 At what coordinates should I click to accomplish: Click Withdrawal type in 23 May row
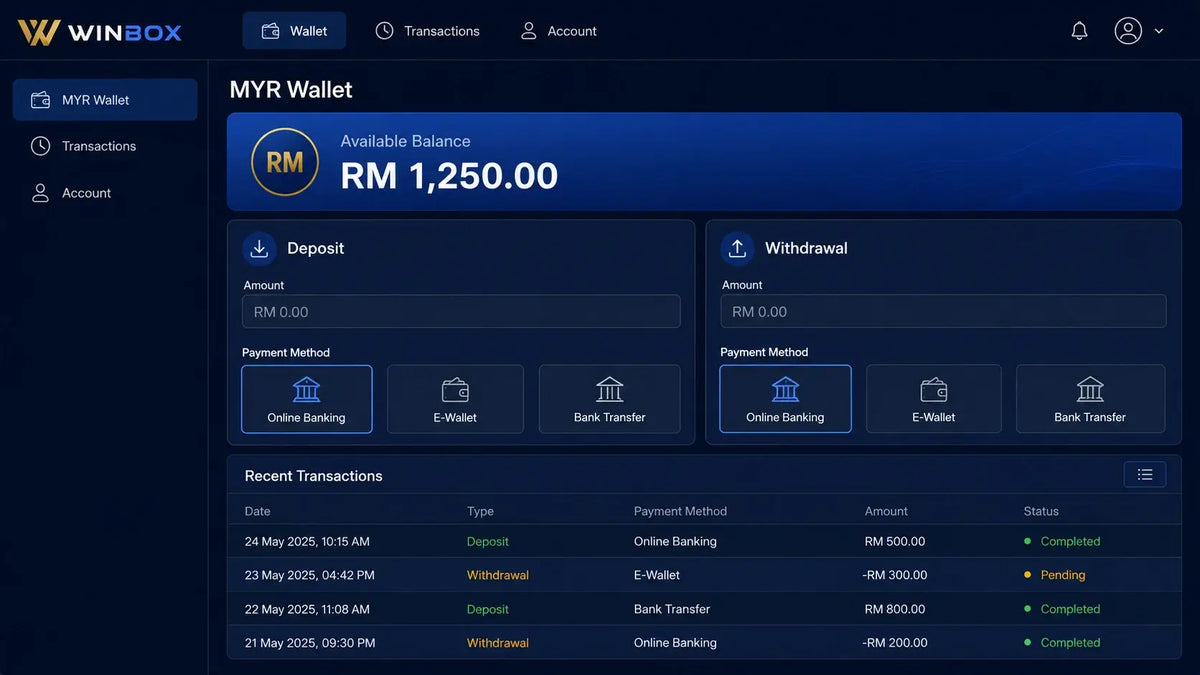tap(498, 575)
